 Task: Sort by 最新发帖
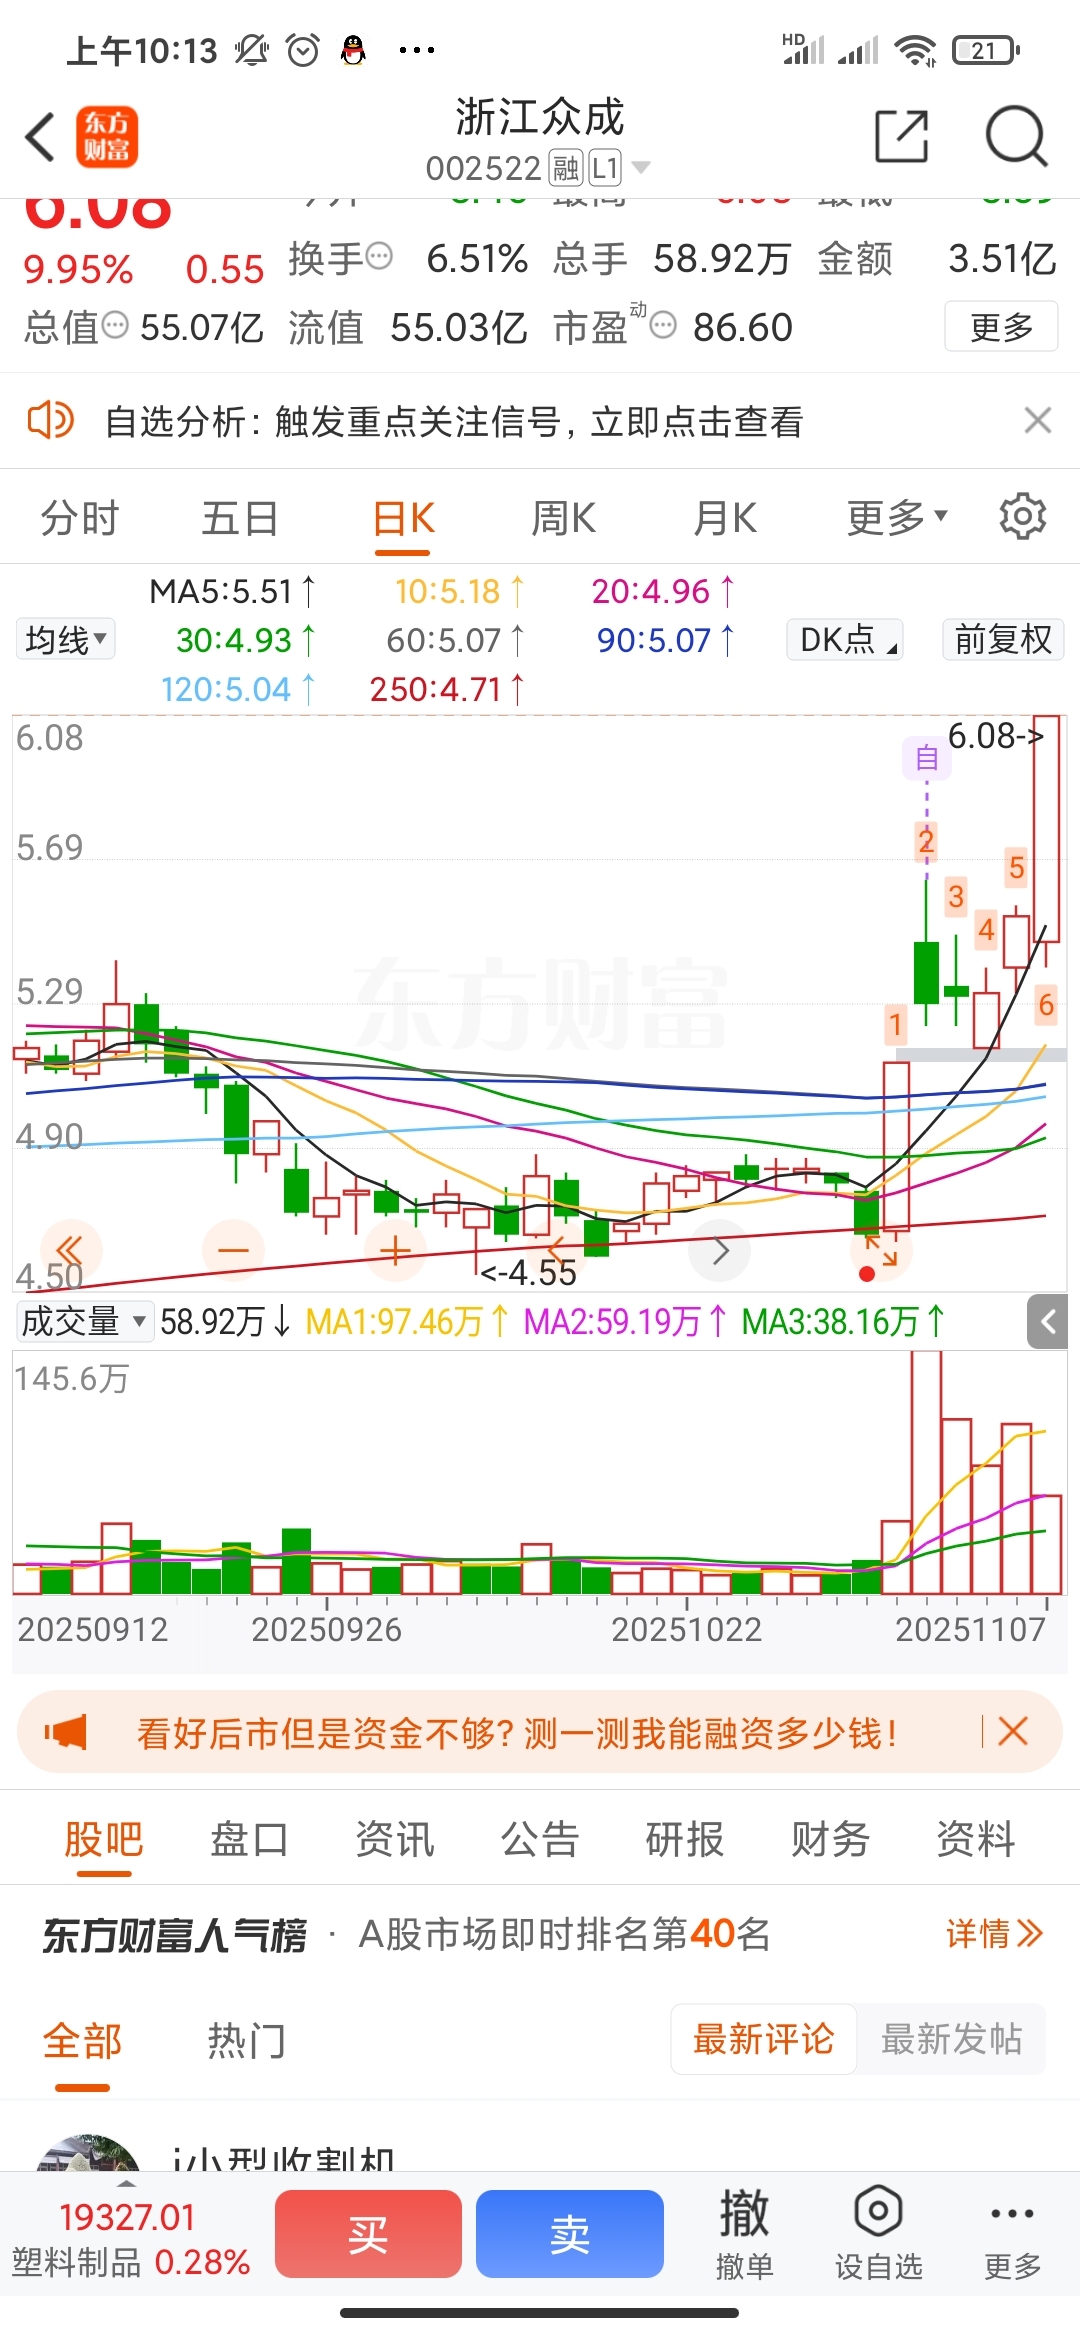tap(951, 2038)
